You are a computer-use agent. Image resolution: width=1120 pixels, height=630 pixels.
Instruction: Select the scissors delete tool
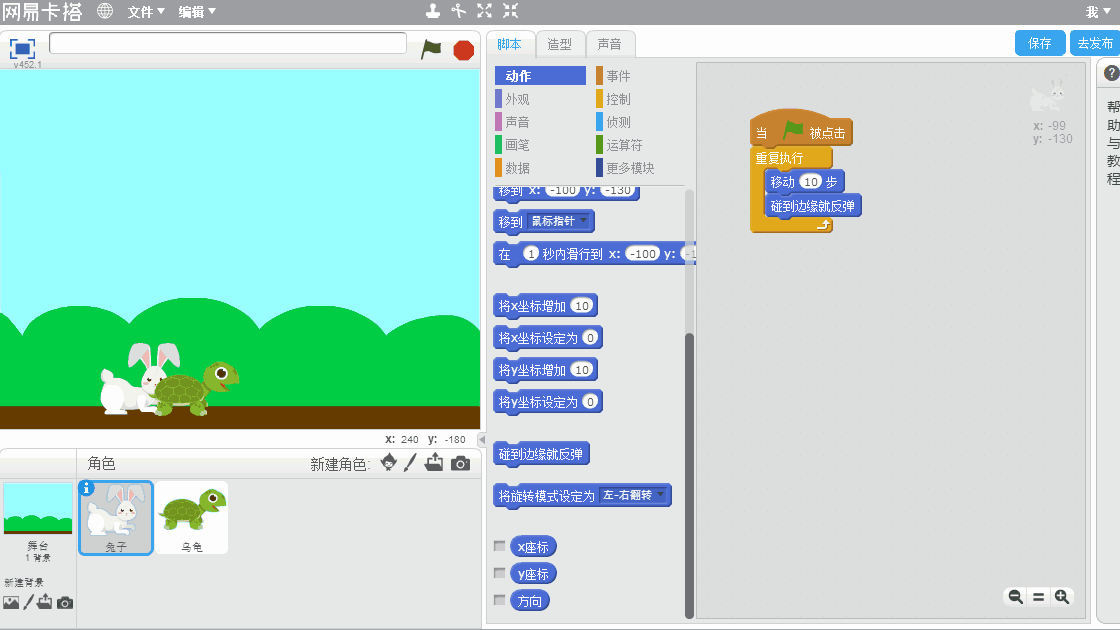coord(459,11)
